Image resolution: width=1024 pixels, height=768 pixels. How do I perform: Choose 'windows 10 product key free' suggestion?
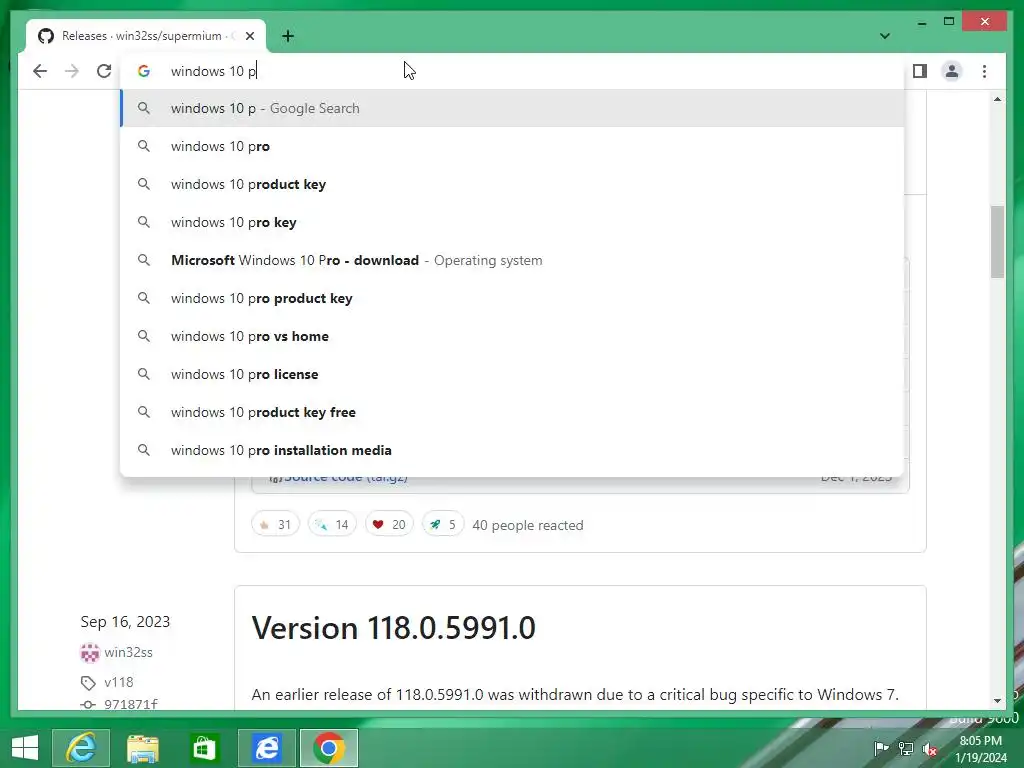[512, 412]
